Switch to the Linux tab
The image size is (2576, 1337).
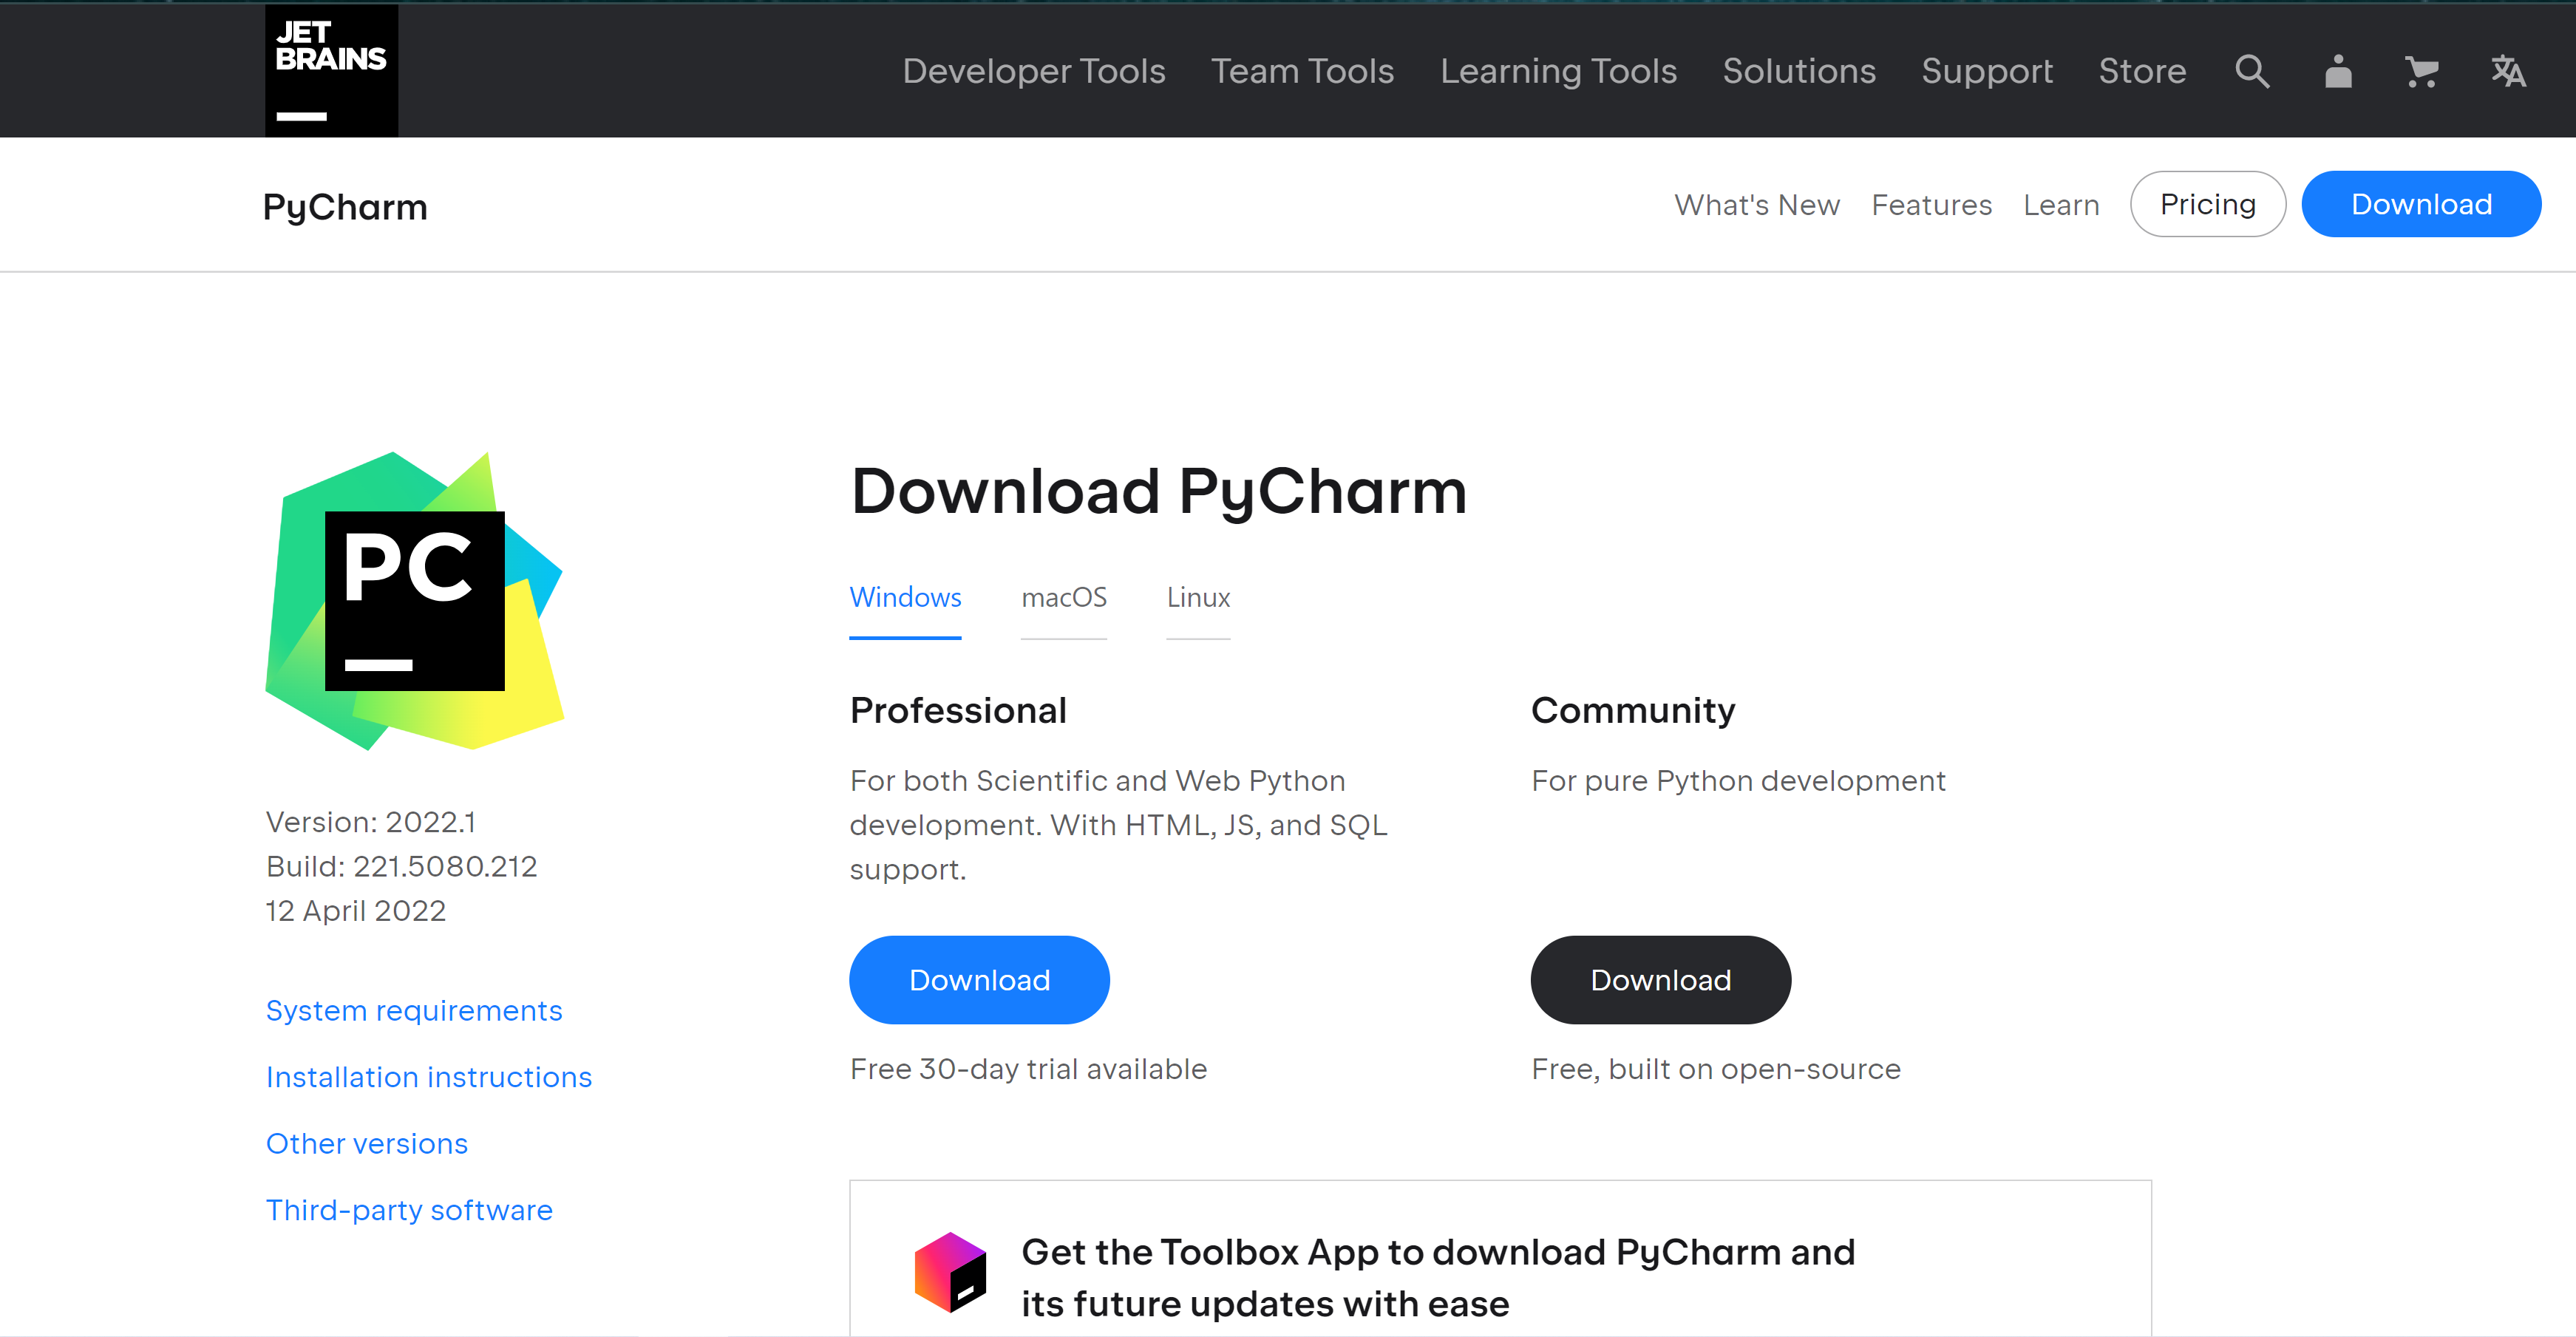pyautogui.click(x=1197, y=597)
